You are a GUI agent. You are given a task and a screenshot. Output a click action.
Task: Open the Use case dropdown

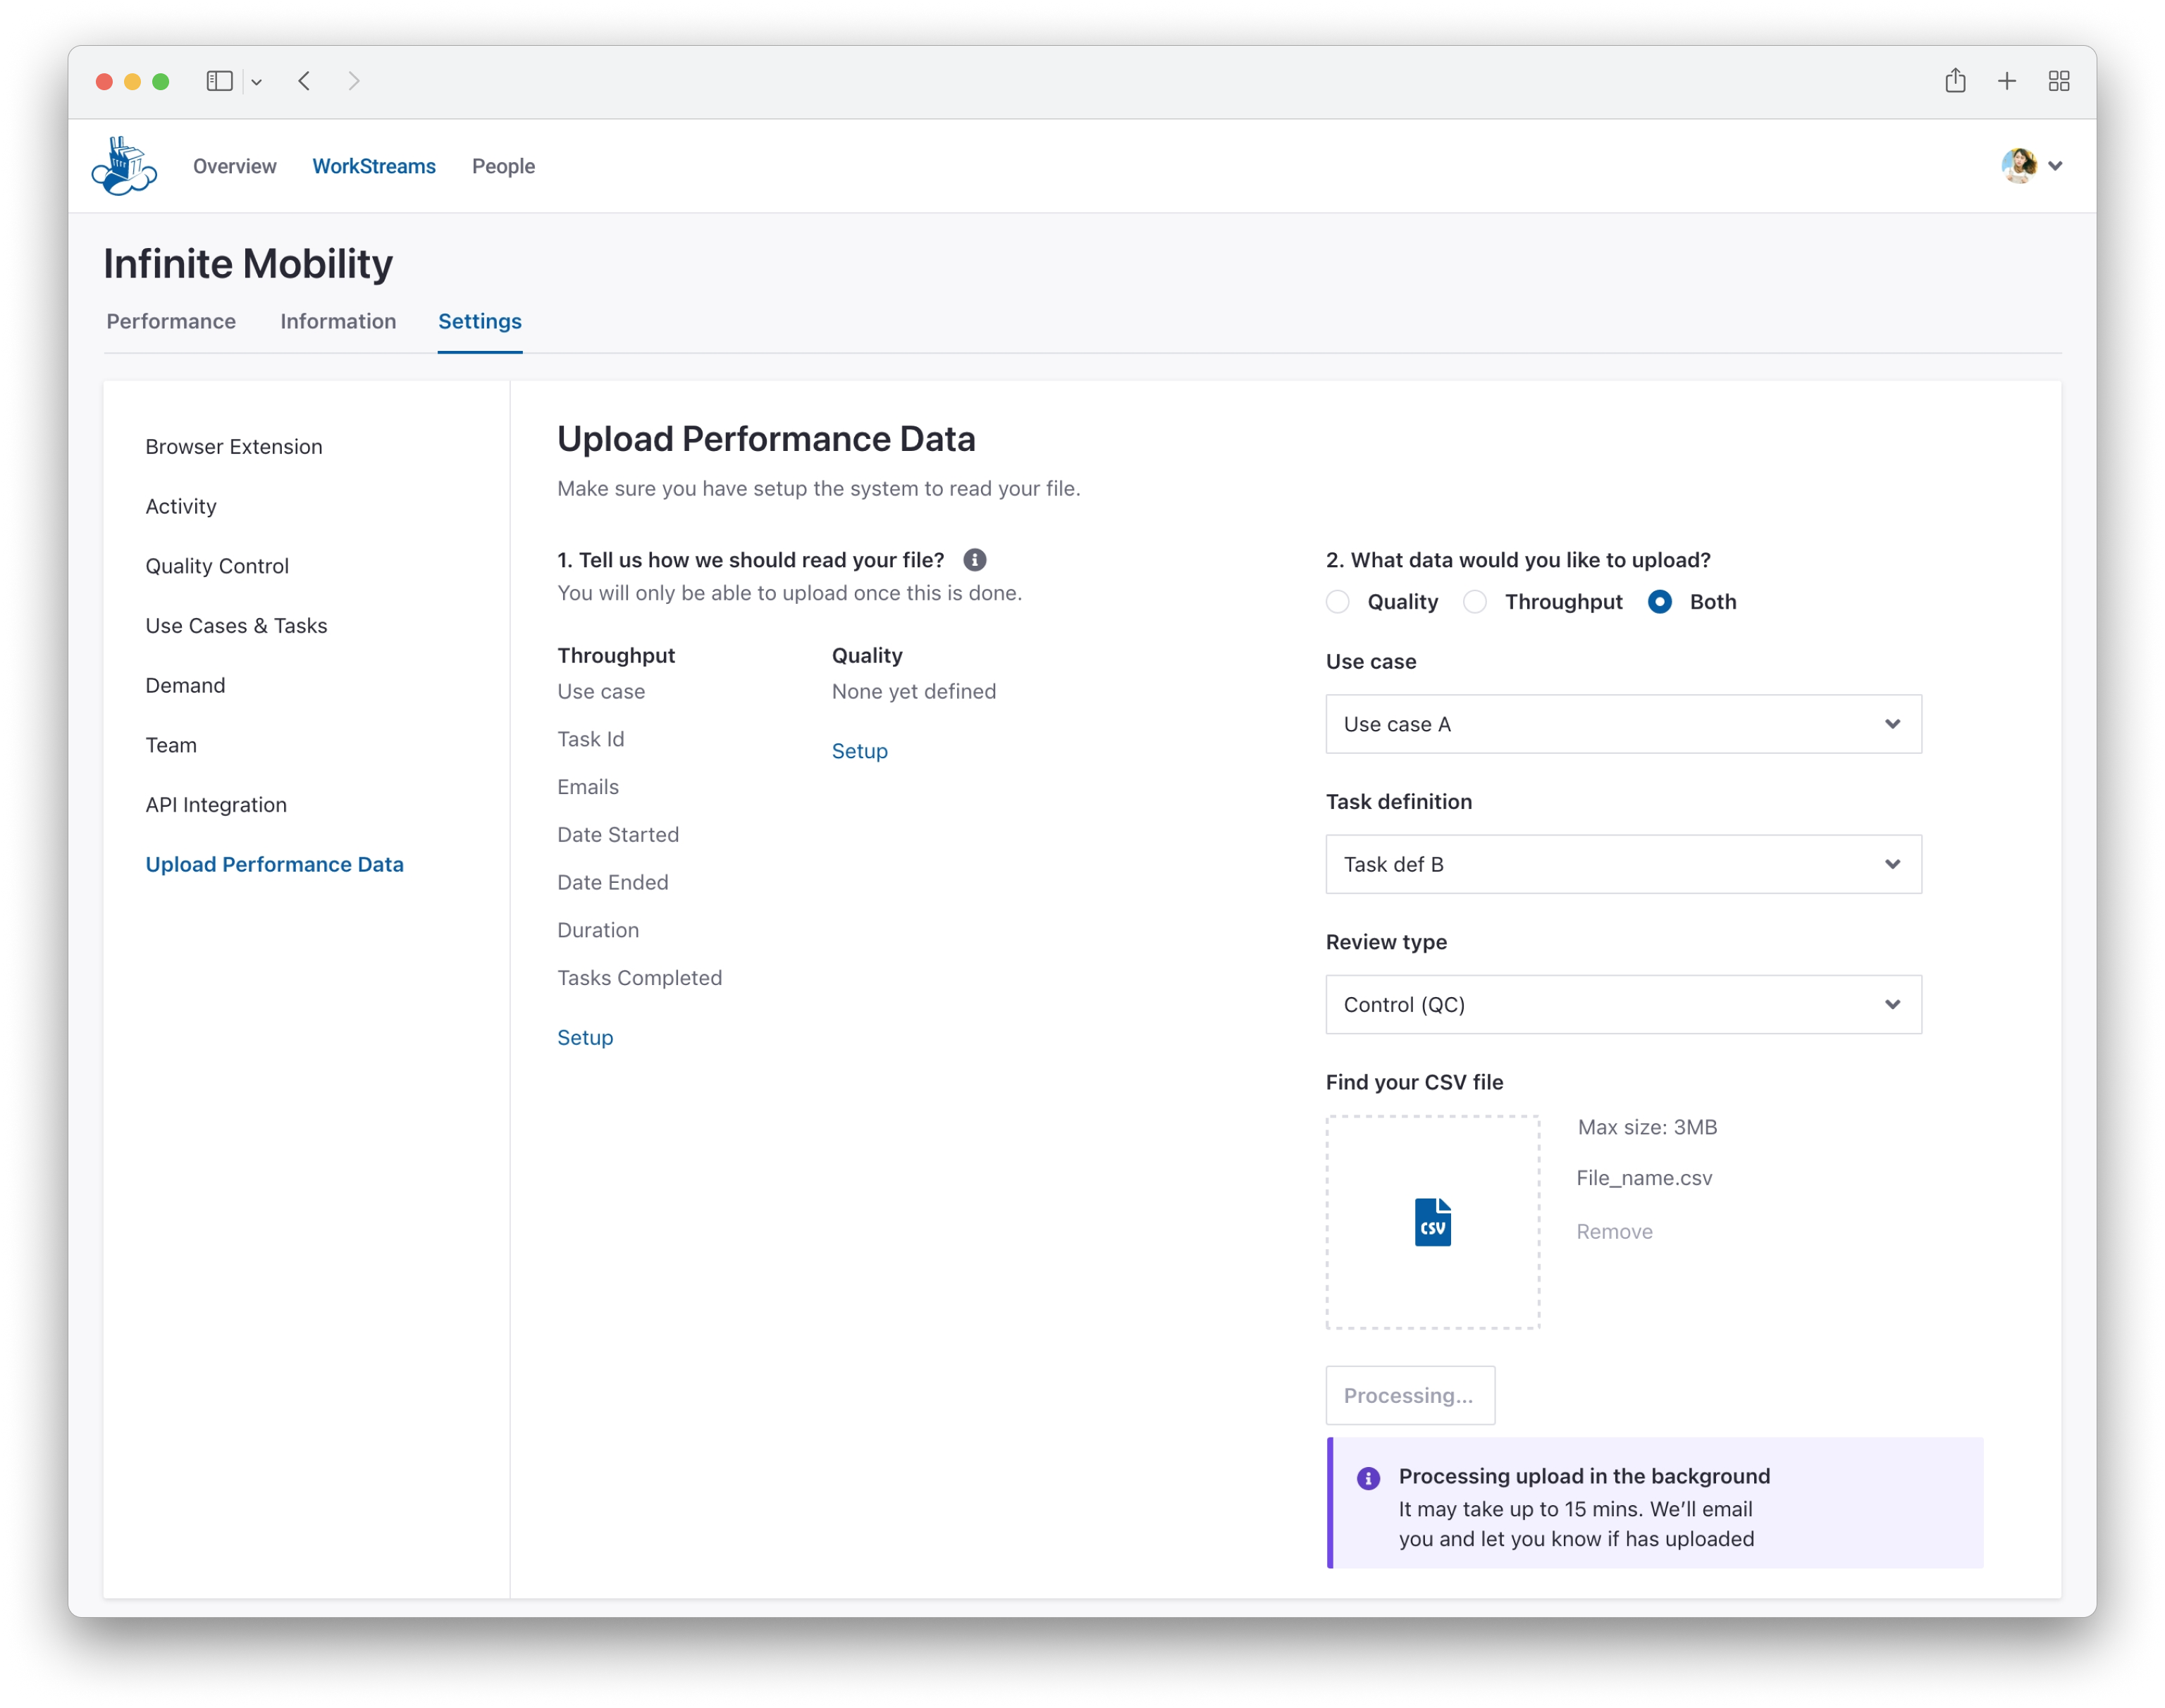point(1623,724)
